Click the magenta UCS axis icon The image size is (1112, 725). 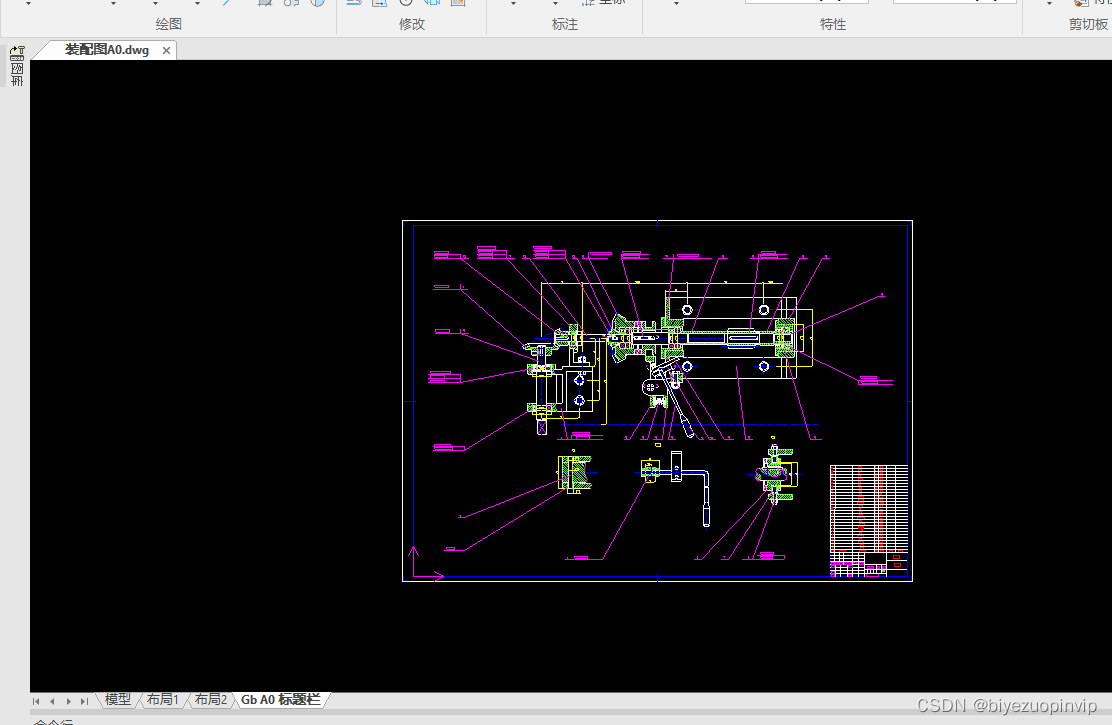tap(427, 564)
